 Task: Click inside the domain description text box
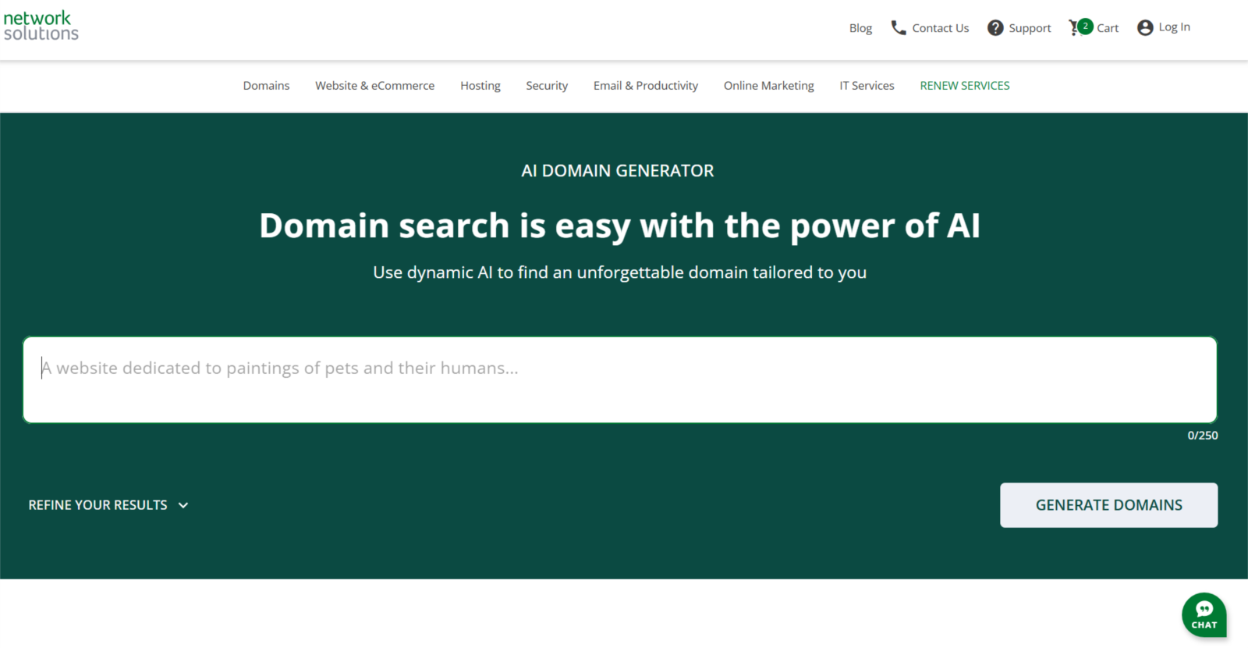tap(618, 380)
